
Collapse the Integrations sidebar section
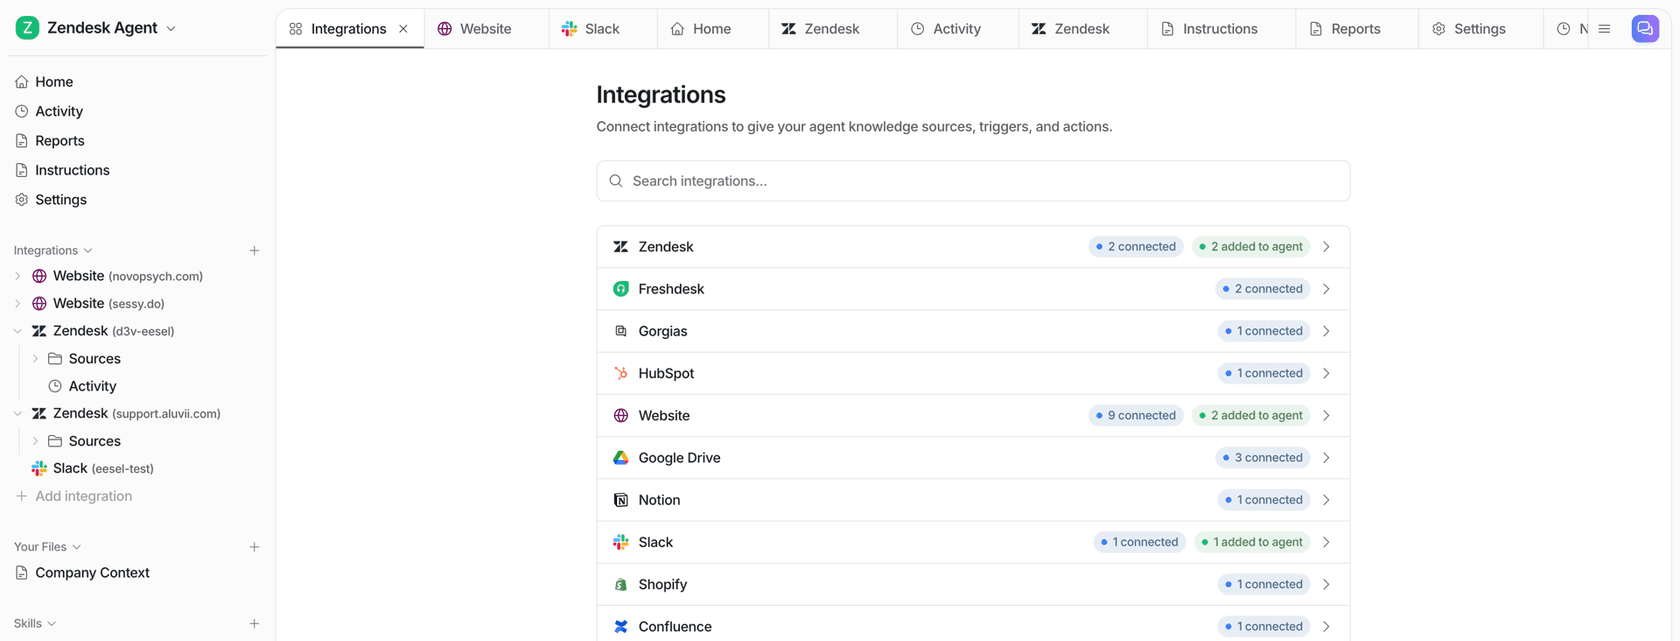click(88, 251)
